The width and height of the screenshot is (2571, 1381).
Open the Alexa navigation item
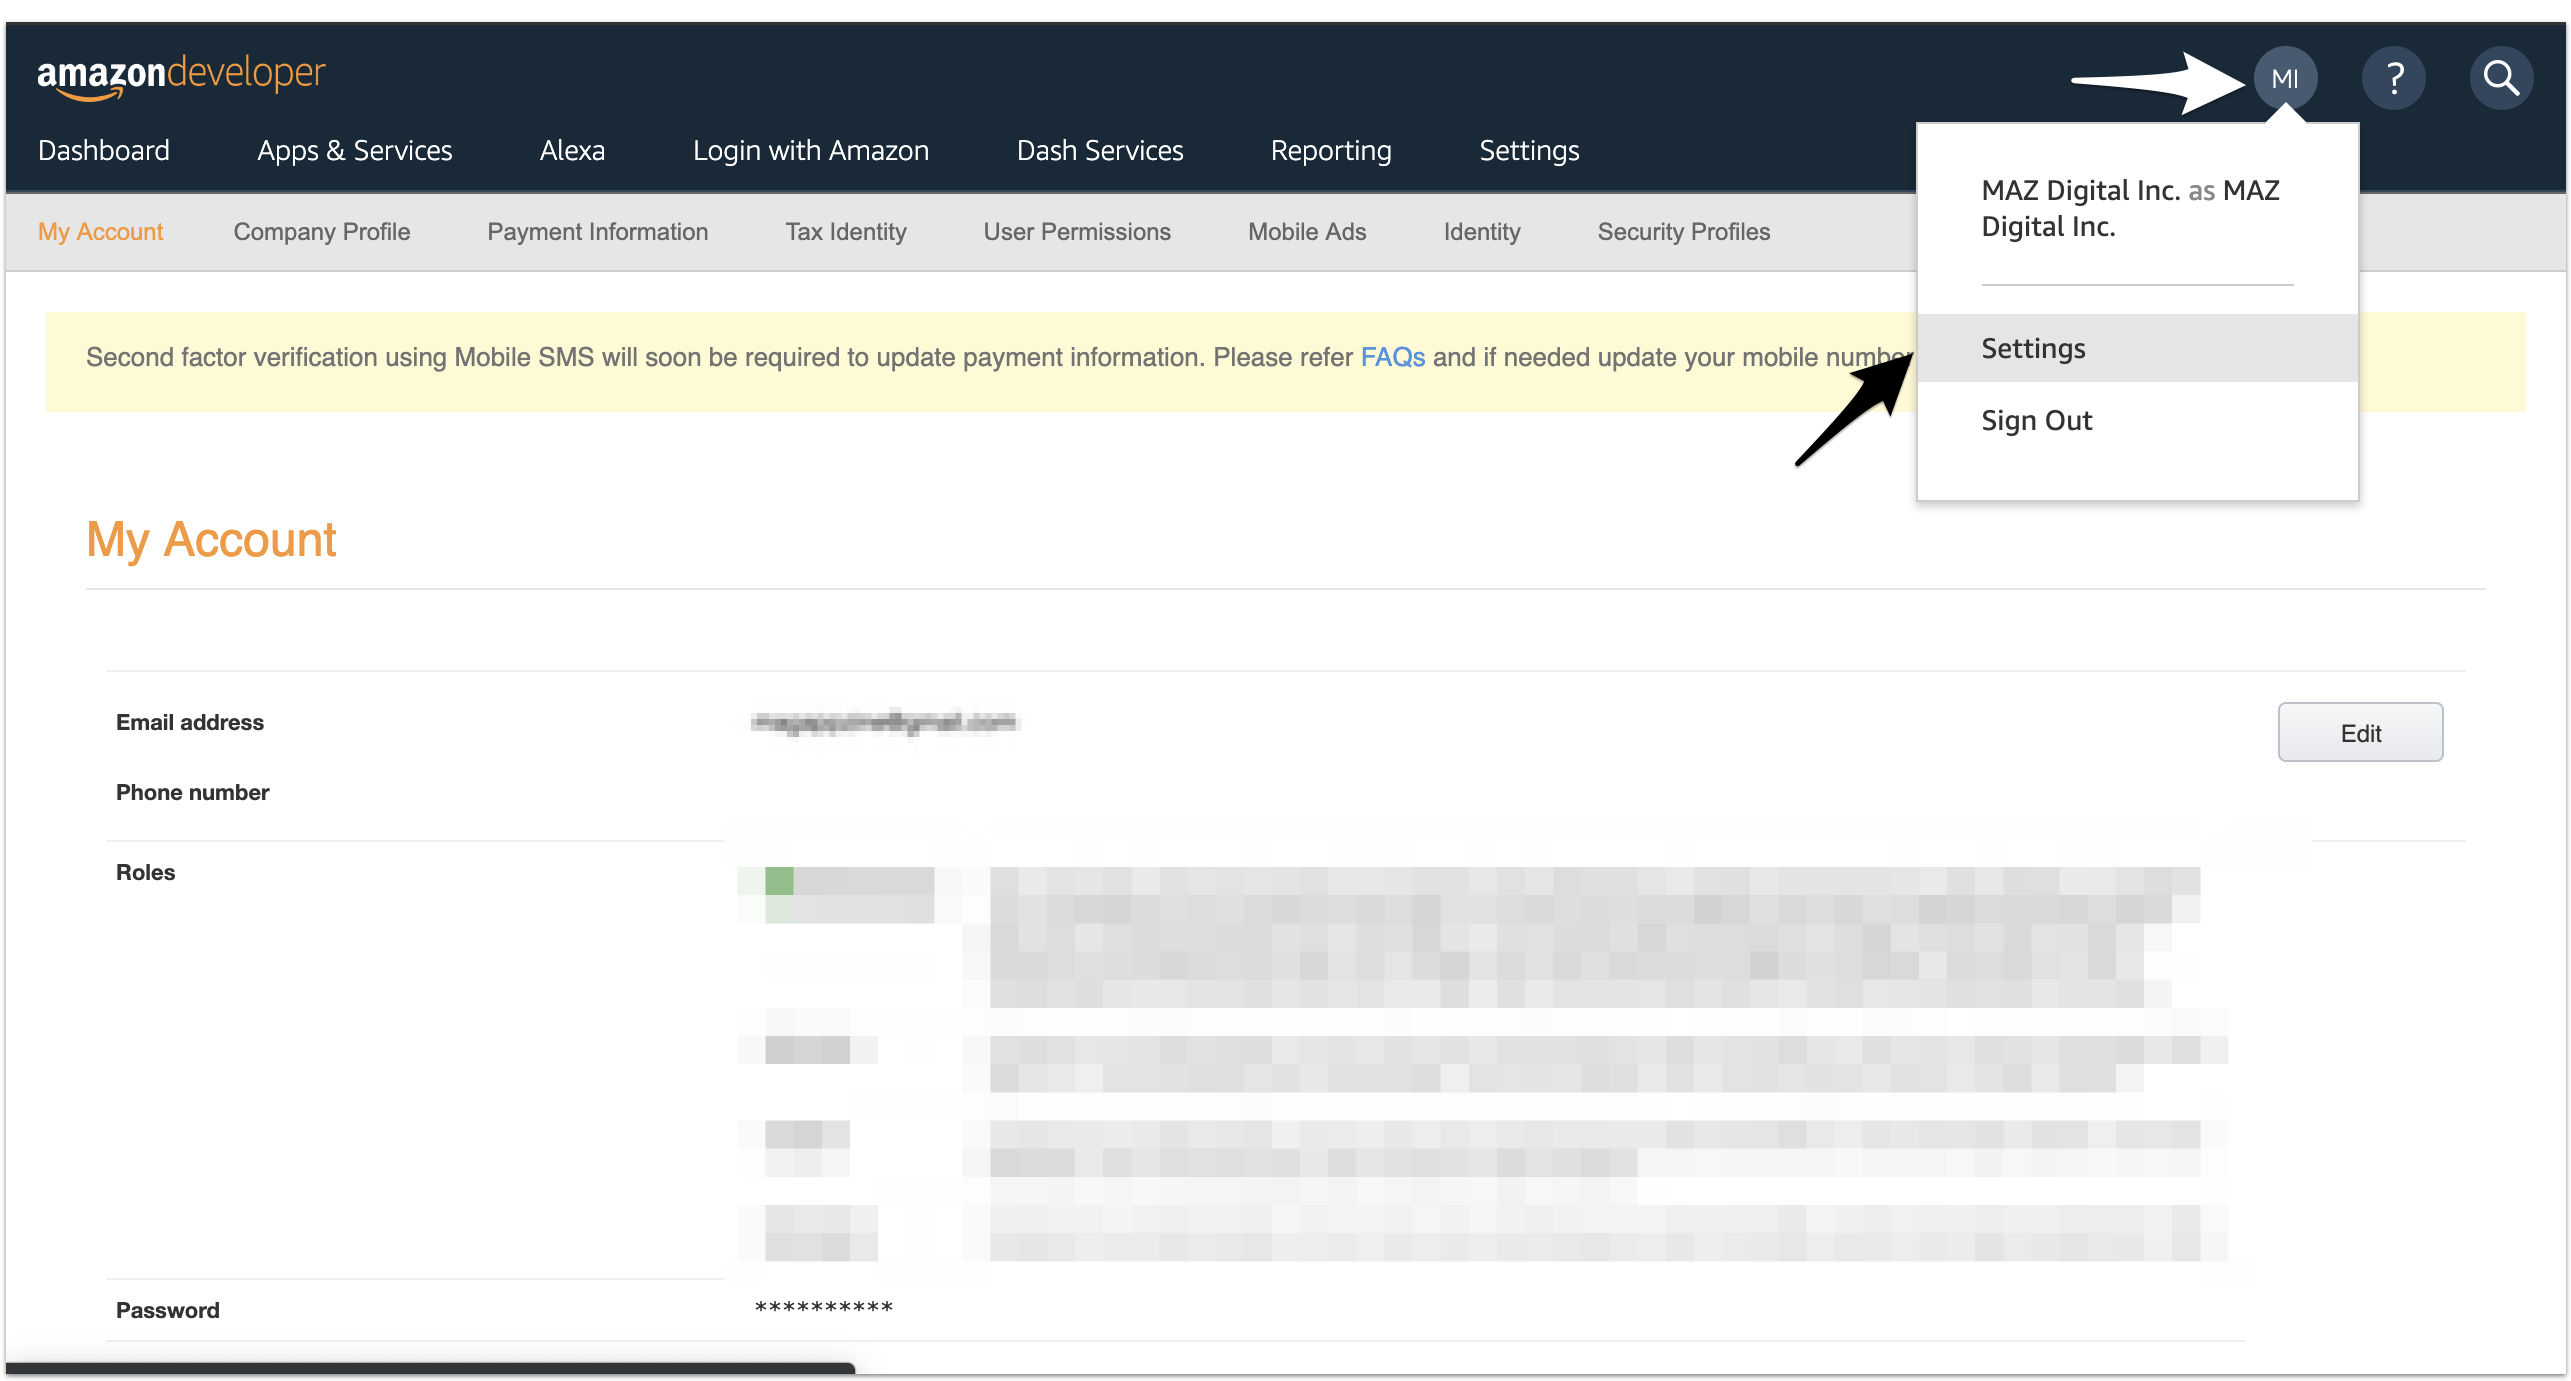pyautogui.click(x=572, y=150)
